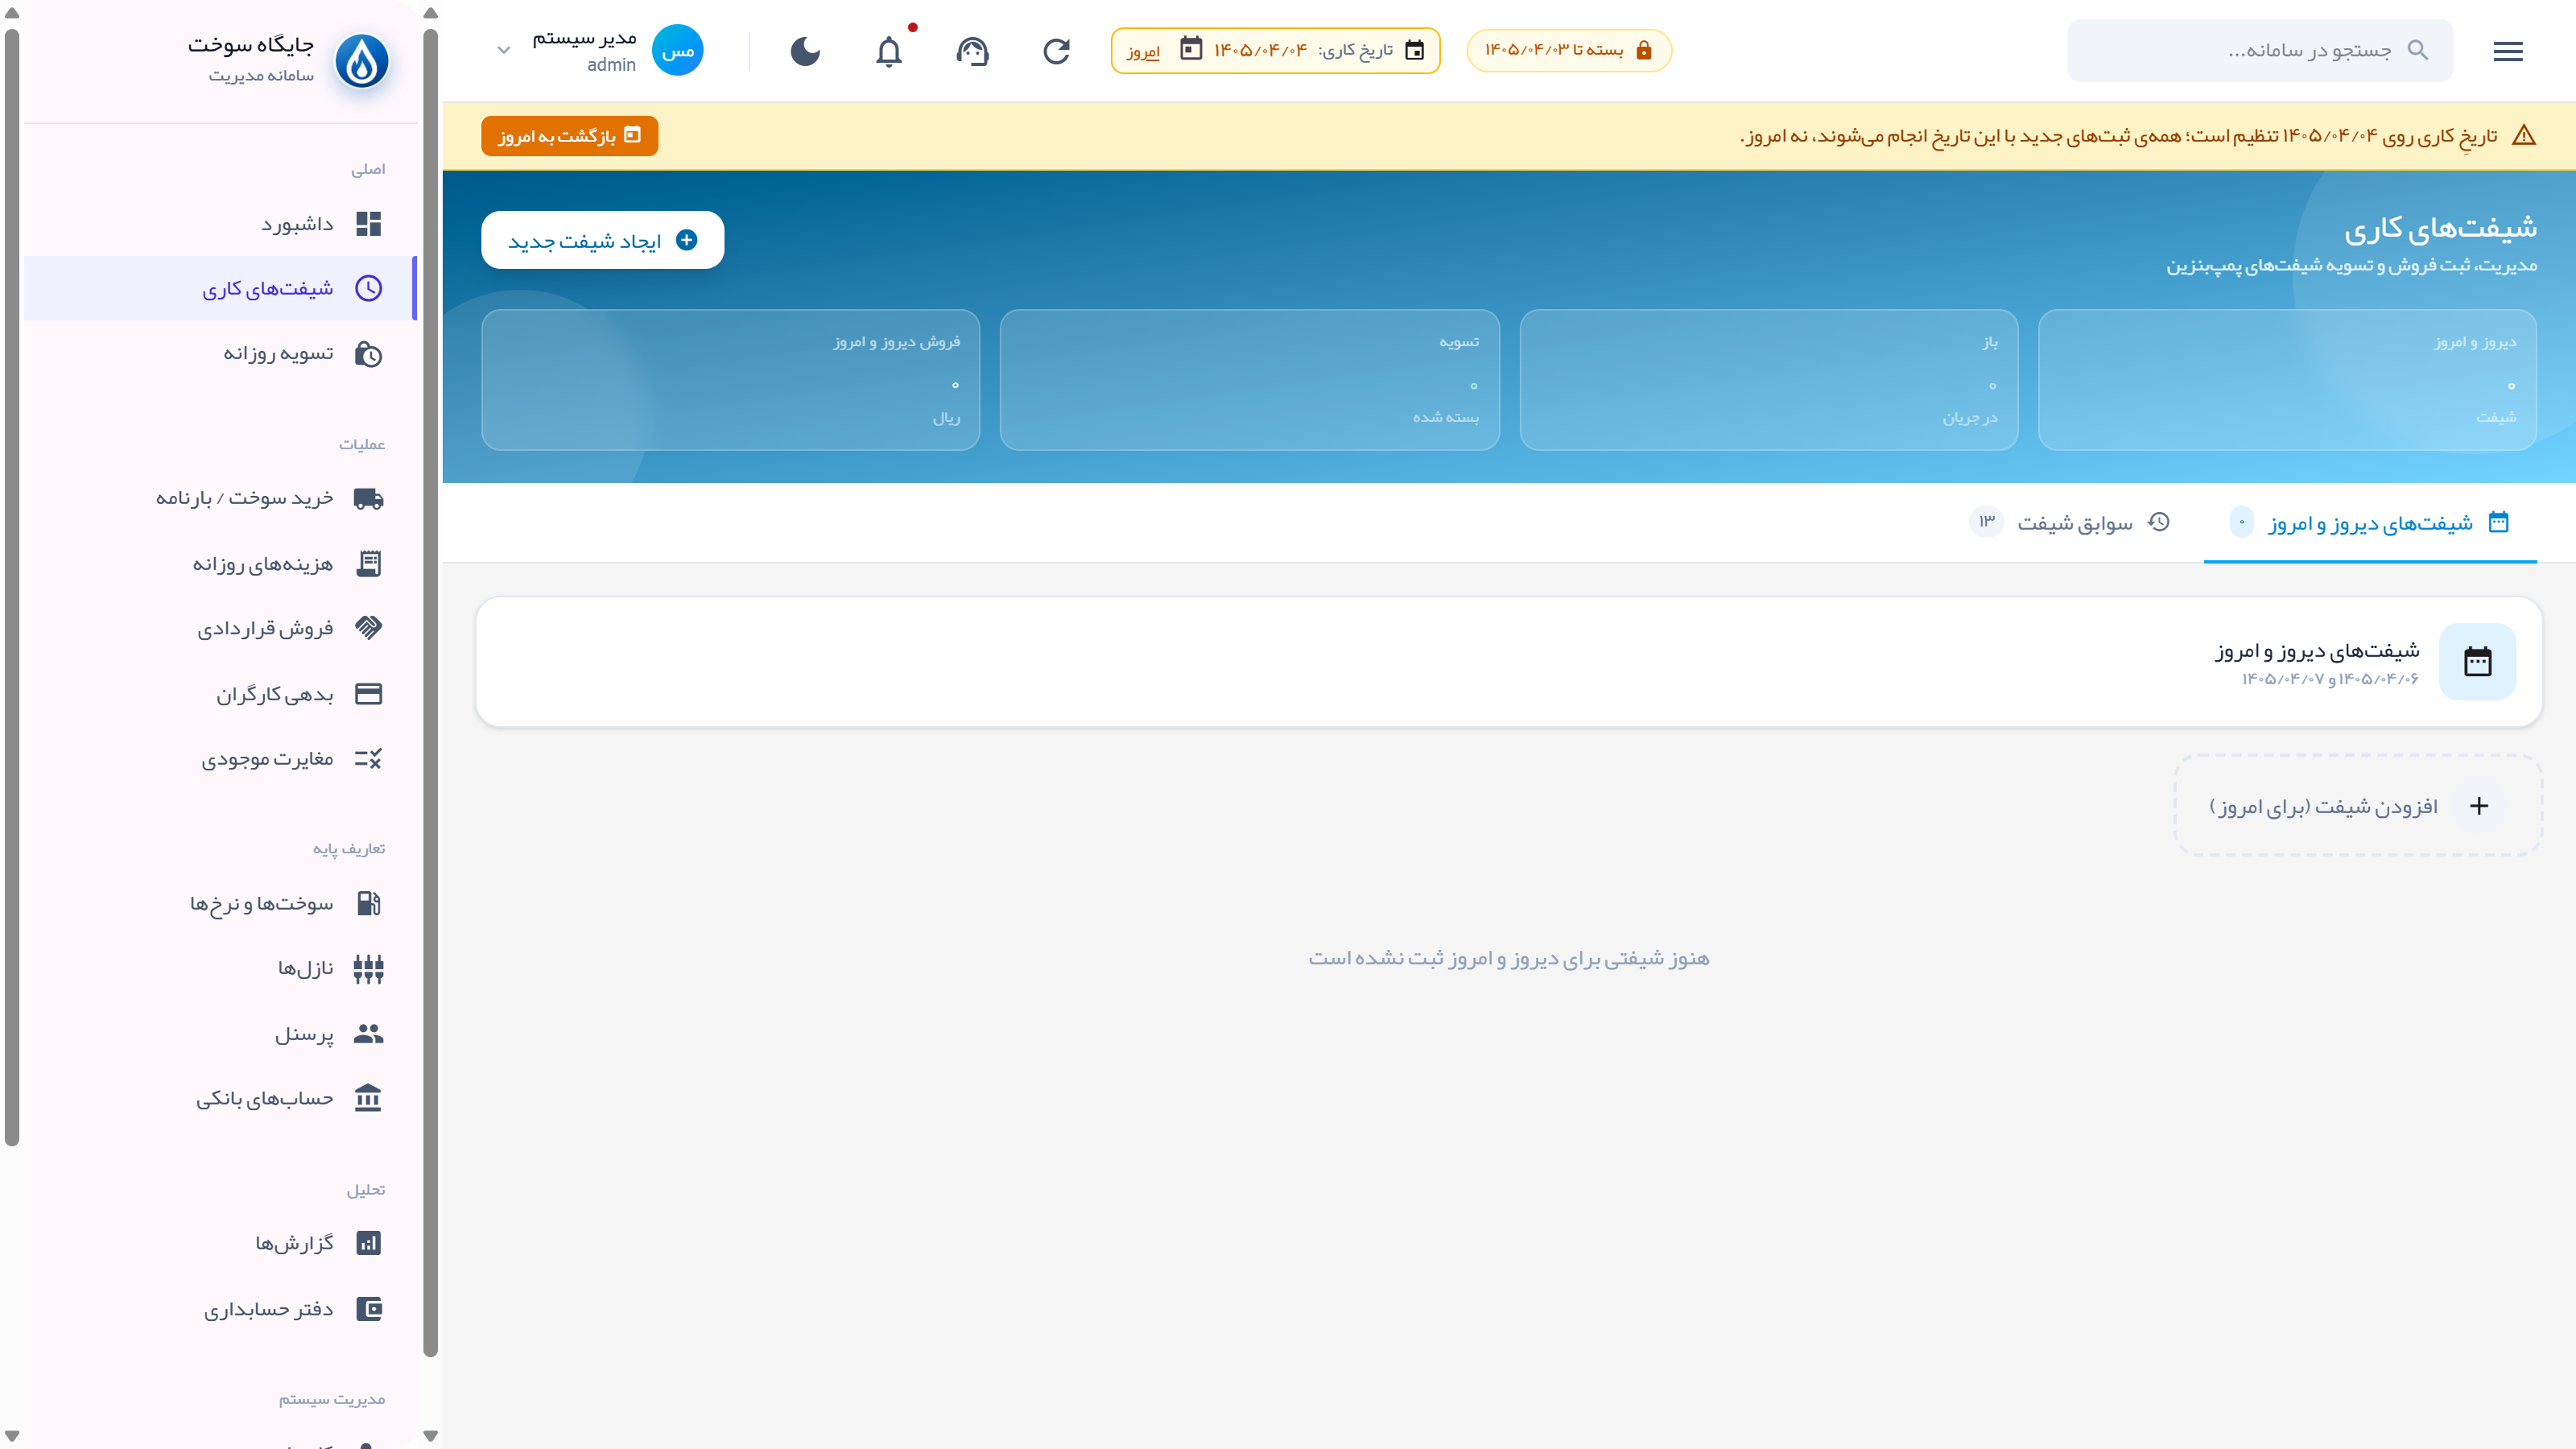Click the مغایرت موجودی checklist icon
Image resolution: width=2576 pixels, height=1449 pixels.
(368, 759)
